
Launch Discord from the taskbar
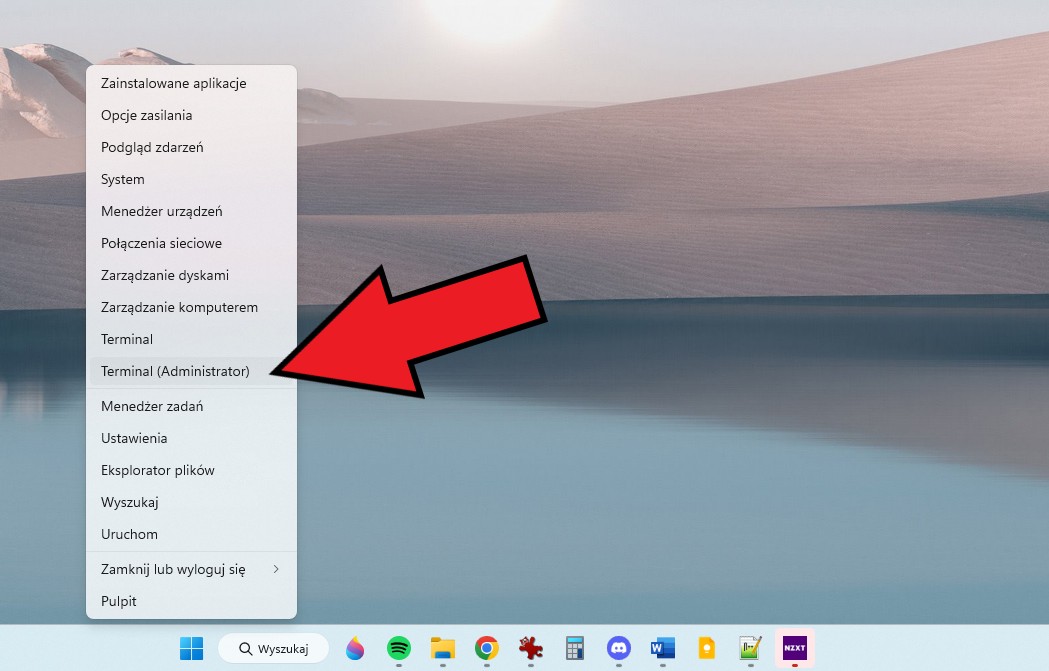click(x=618, y=648)
